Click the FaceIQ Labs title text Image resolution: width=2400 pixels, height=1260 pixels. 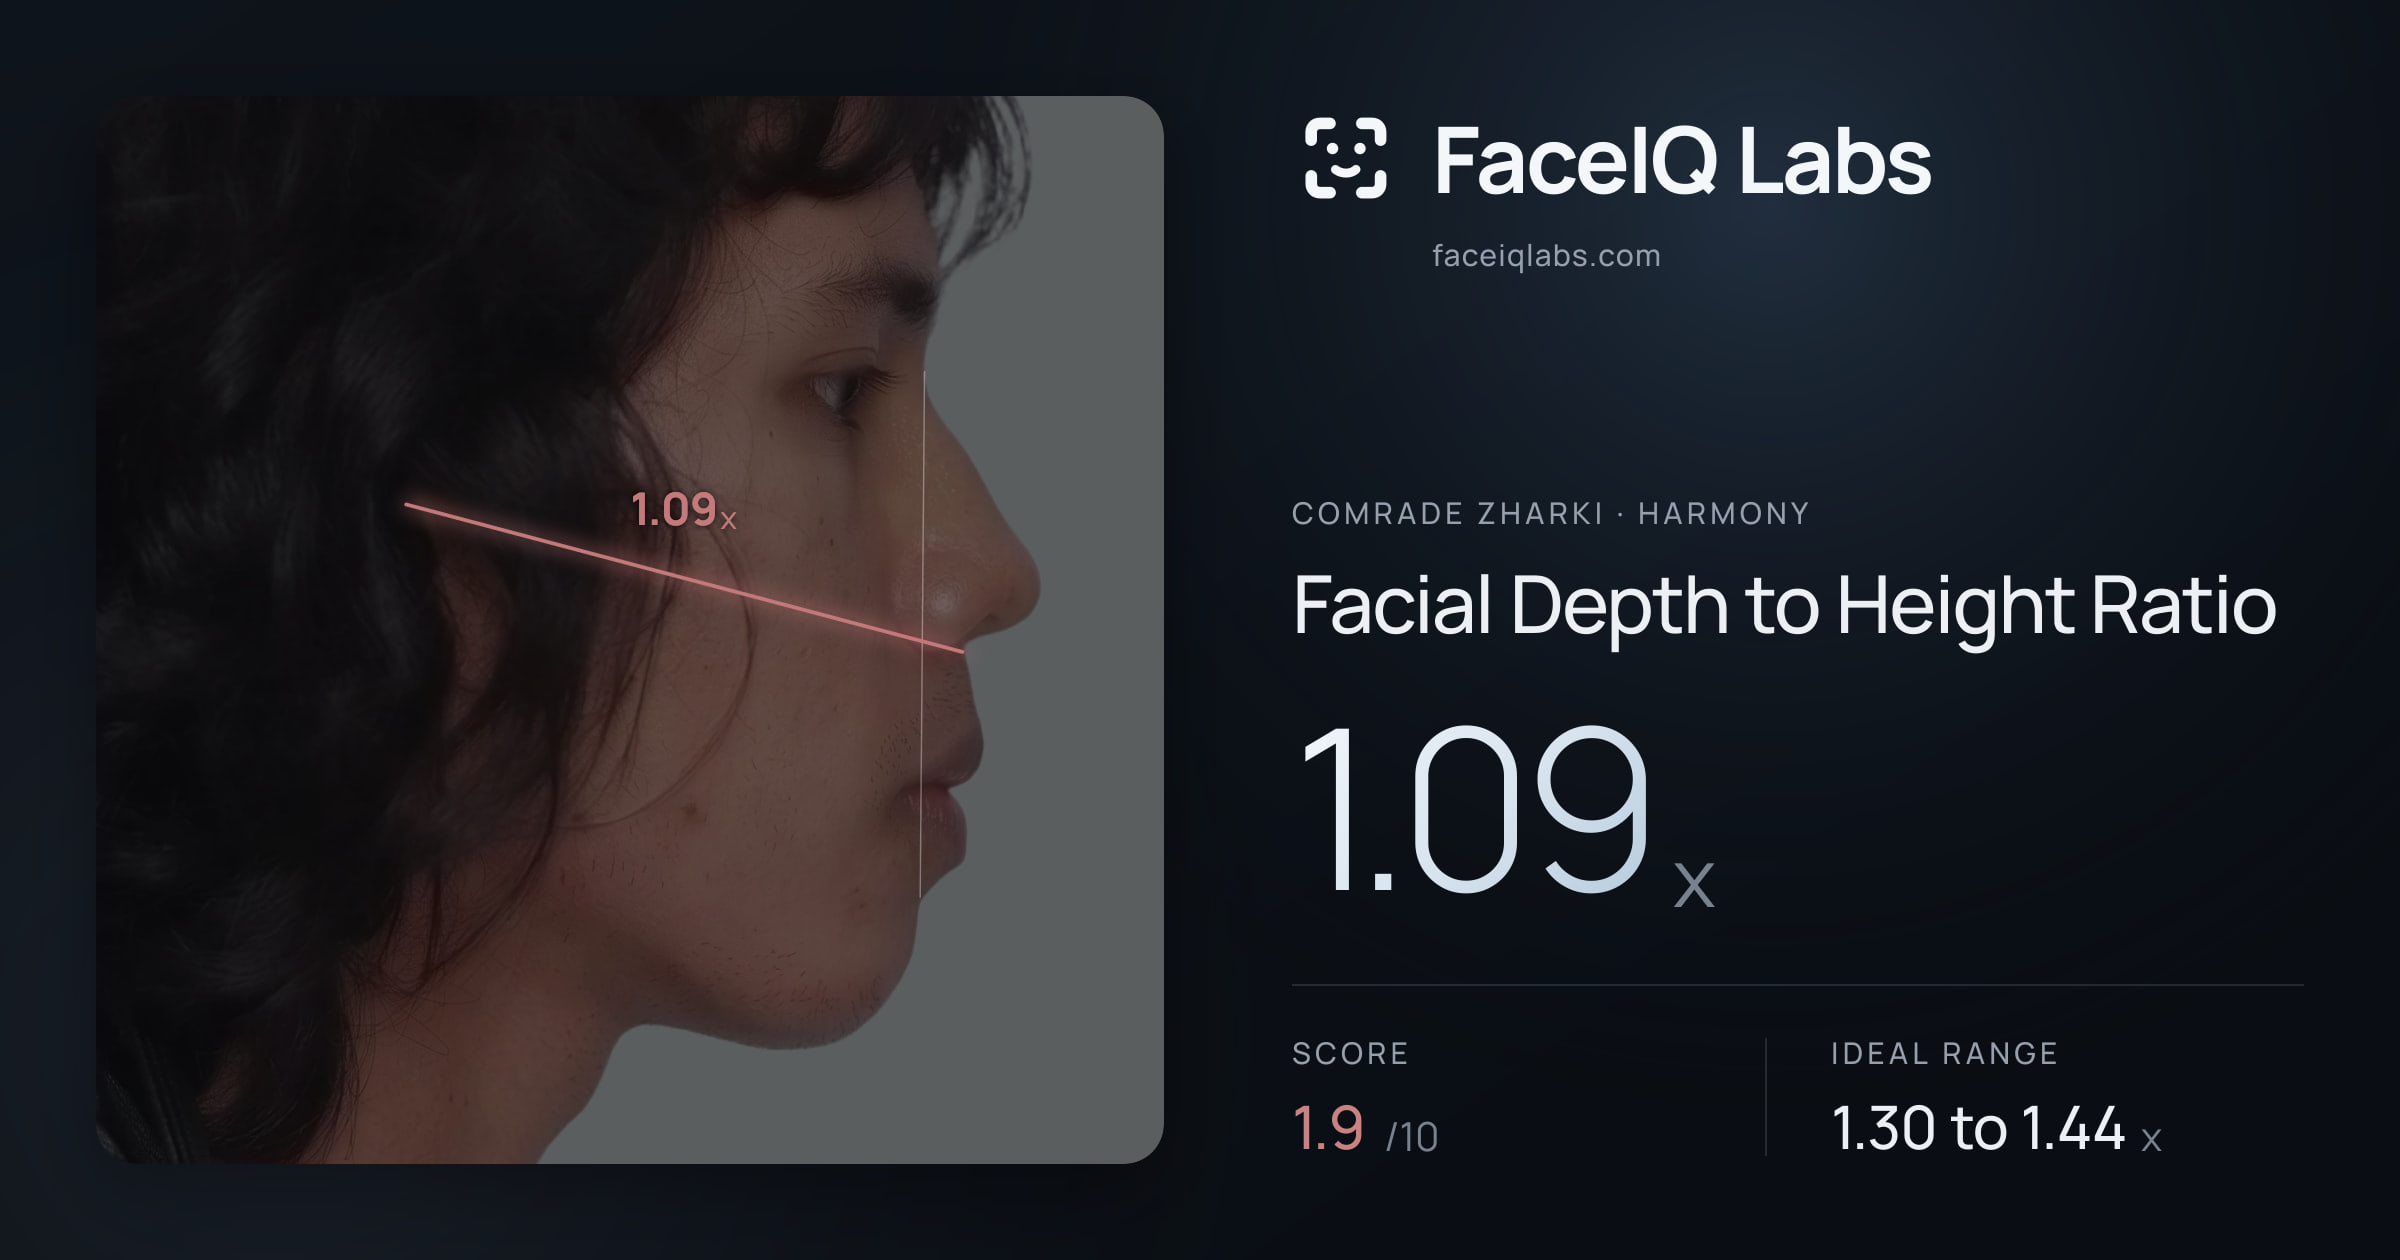[1682, 161]
